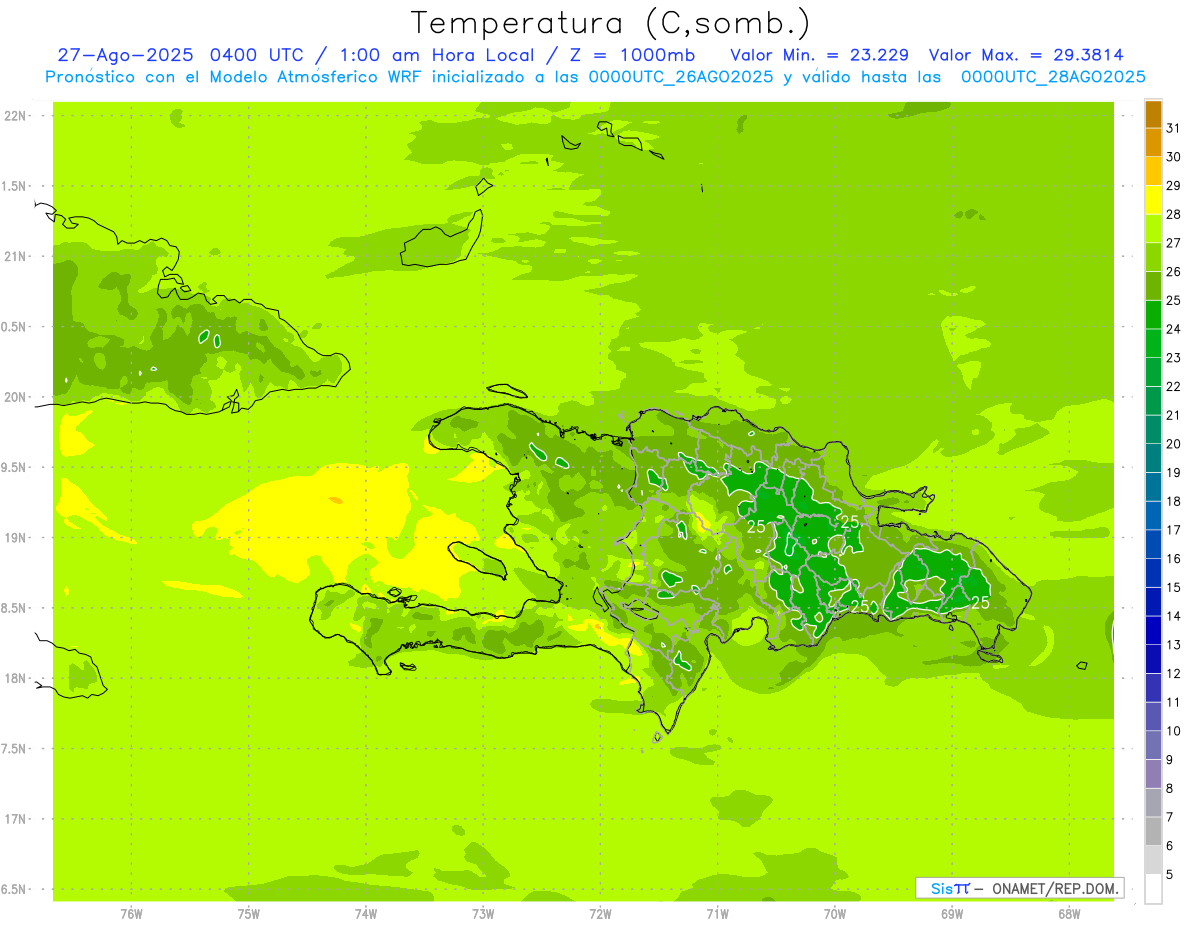Click the '71W' longitude label
Viewport: 1200px width, 927px height.
tap(717, 914)
